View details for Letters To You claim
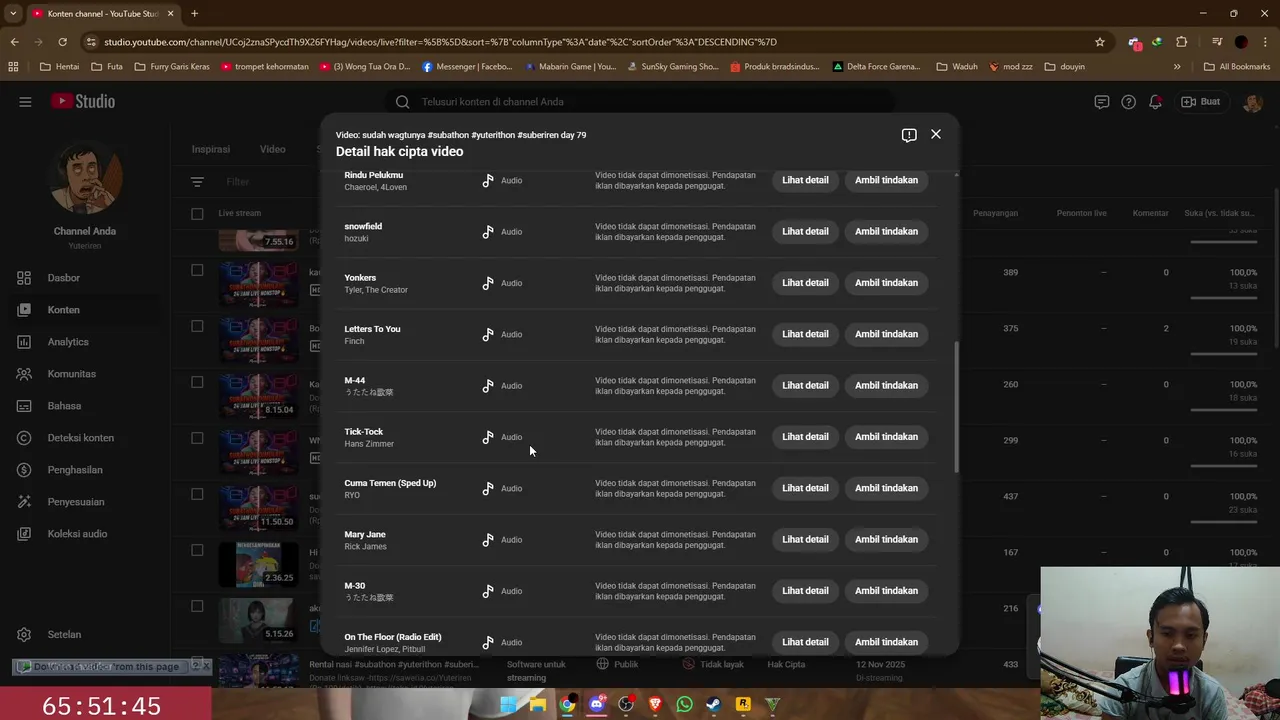The image size is (1280, 720). (805, 334)
